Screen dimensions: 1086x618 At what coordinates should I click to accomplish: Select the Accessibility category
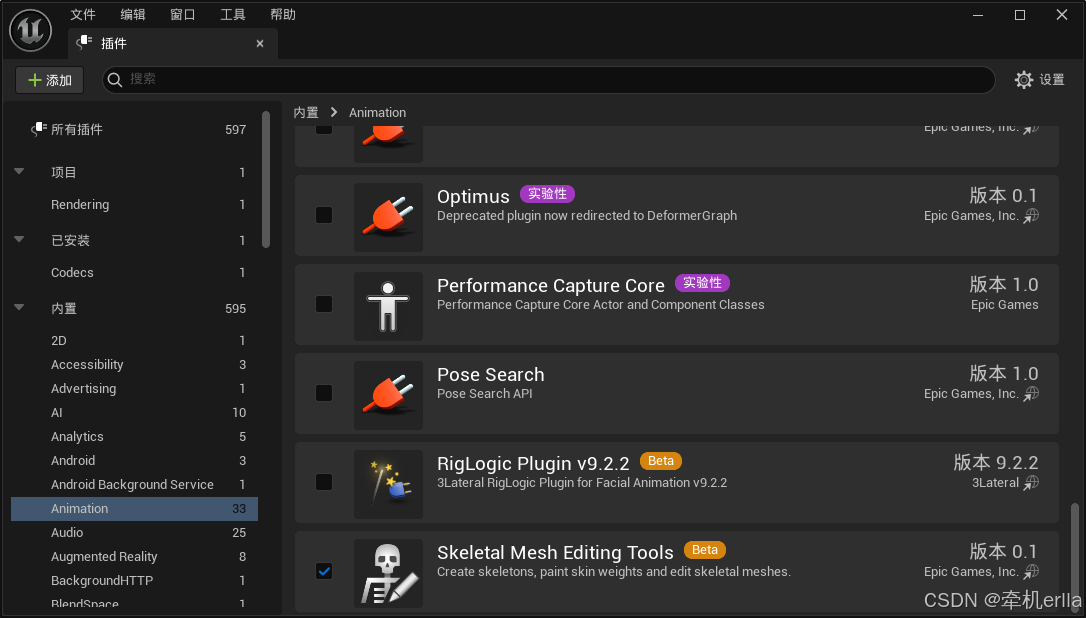tap(134, 364)
